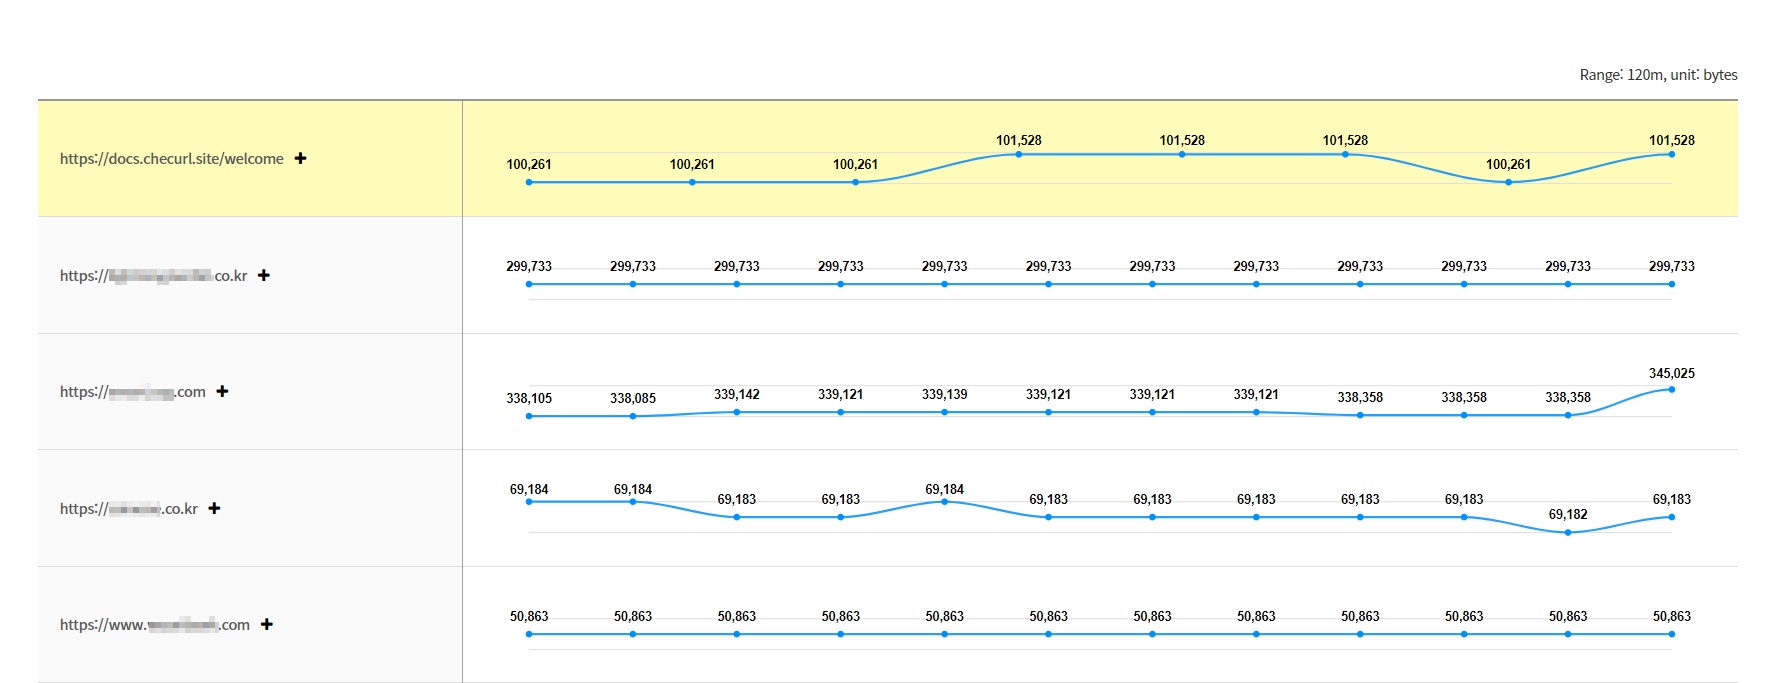Screen dimensions: 1778x683
Task: Select last 101,528 point in highlighted chart
Action: pos(1671,154)
